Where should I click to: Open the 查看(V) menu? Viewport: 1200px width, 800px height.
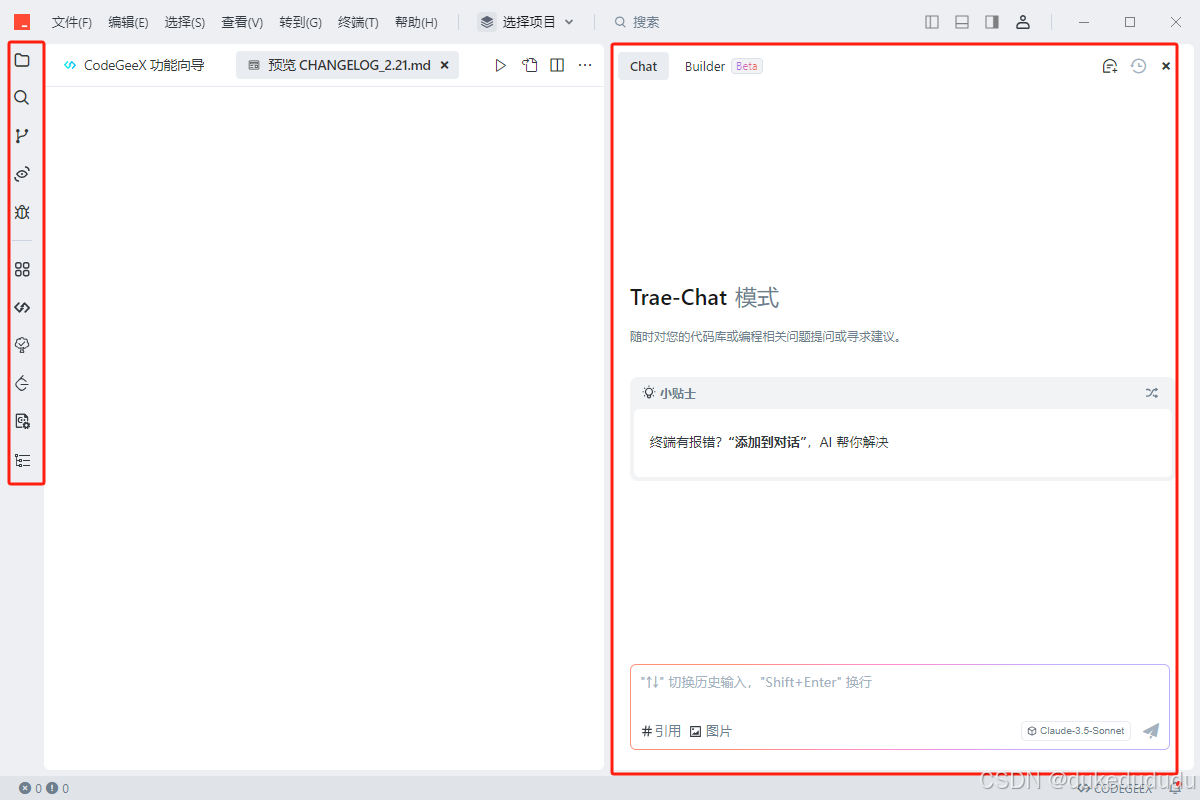tap(242, 22)
